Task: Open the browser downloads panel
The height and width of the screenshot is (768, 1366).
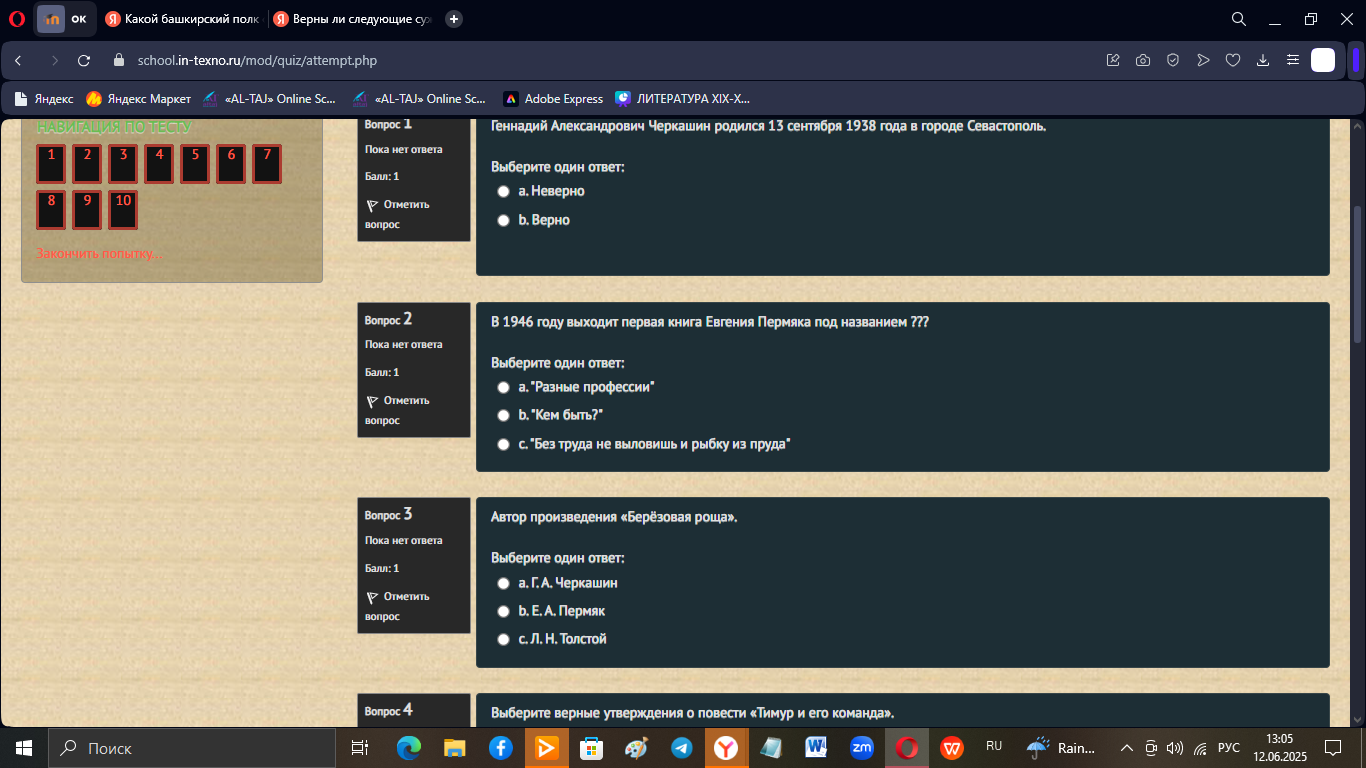Action: [1263, 61]
